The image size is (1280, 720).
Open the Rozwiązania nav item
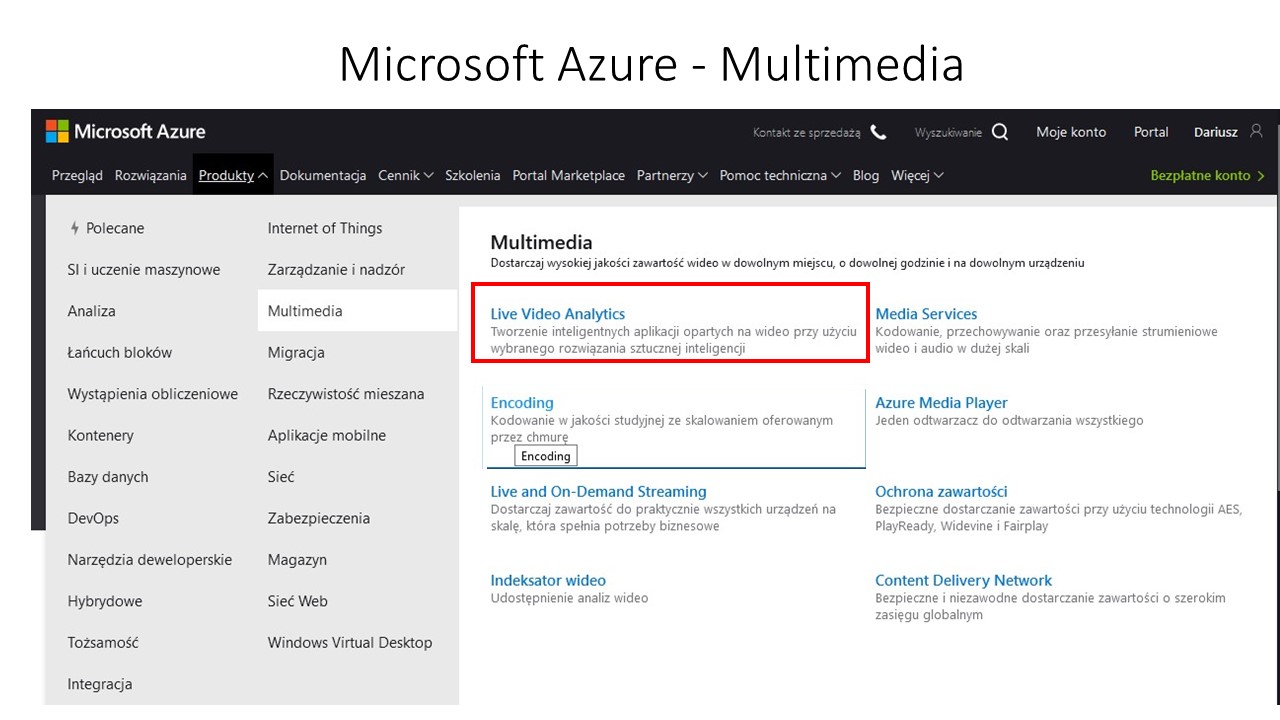coord(151,175)
